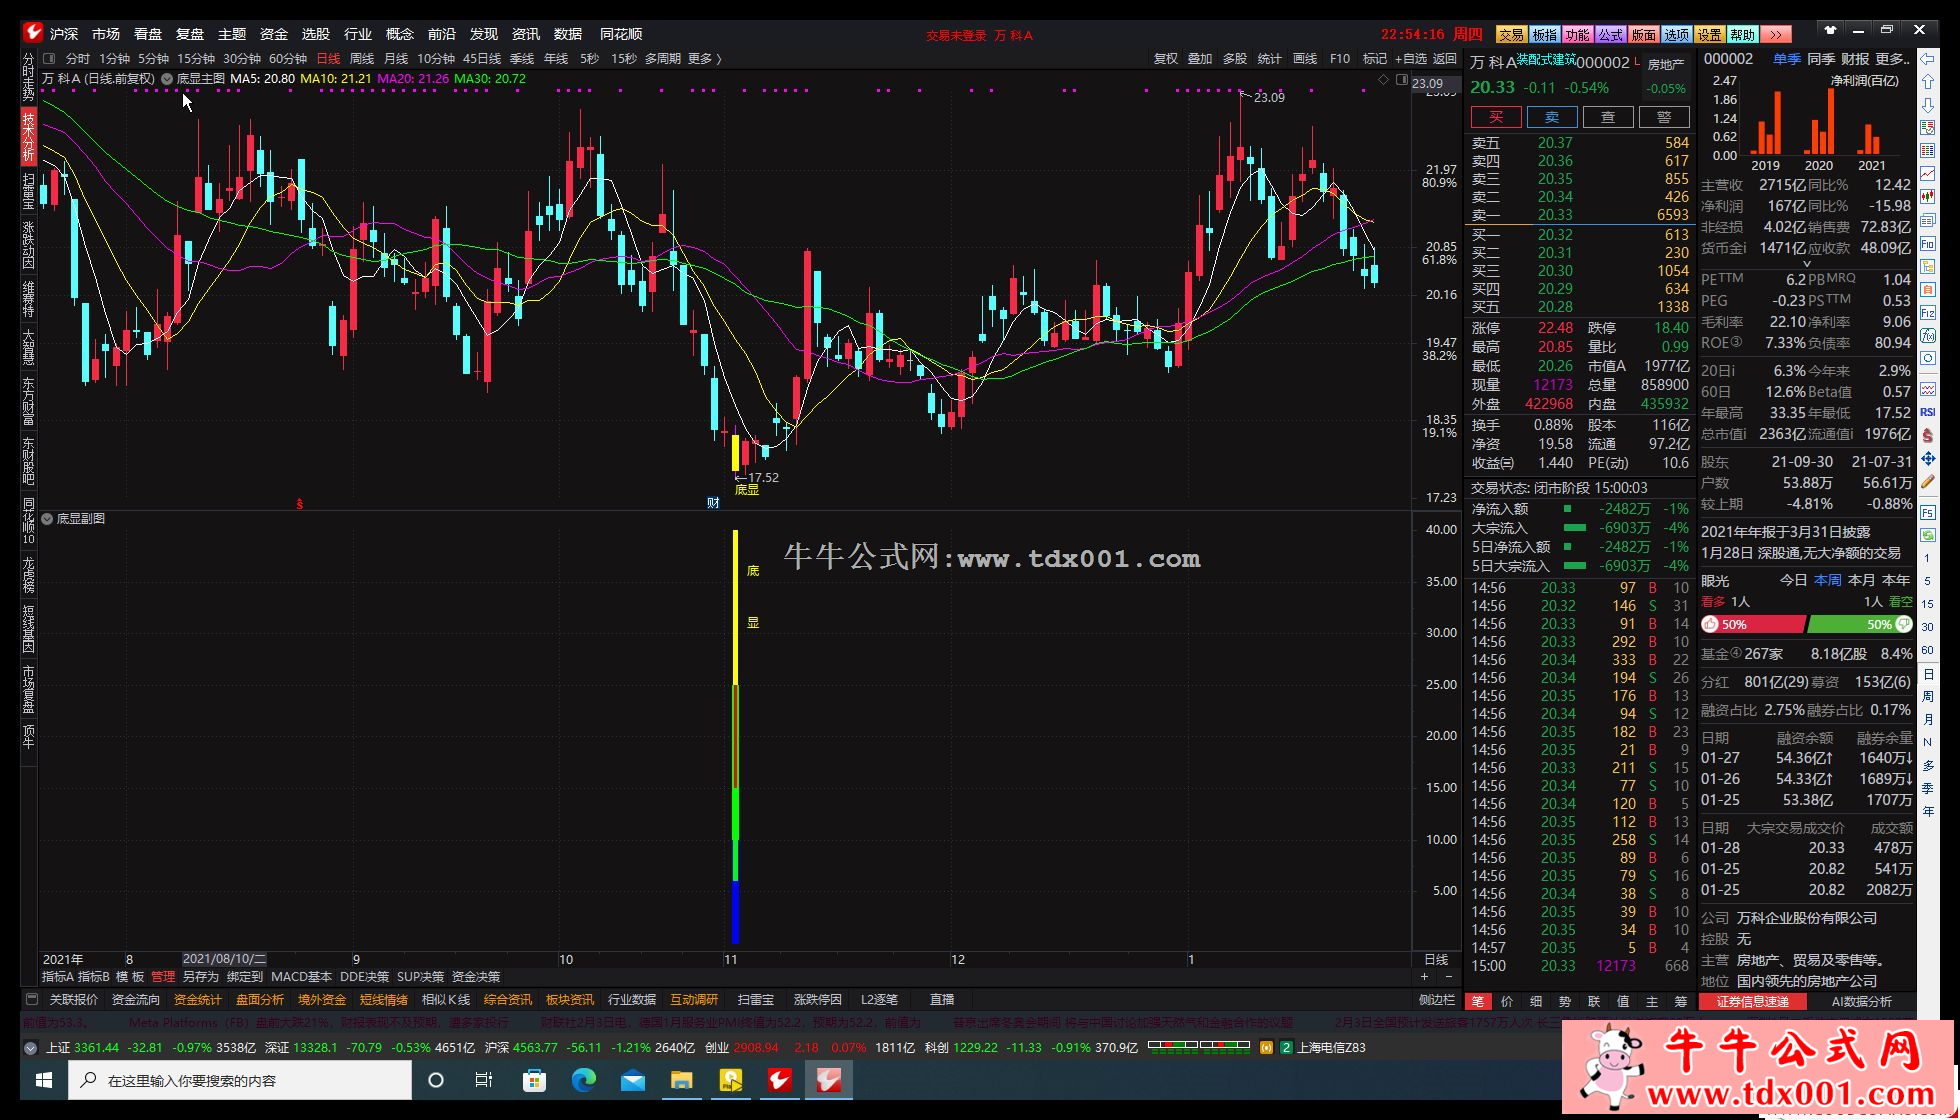
Task: Click the skin shirt icon in title bar
Action: coord(1830,30)
